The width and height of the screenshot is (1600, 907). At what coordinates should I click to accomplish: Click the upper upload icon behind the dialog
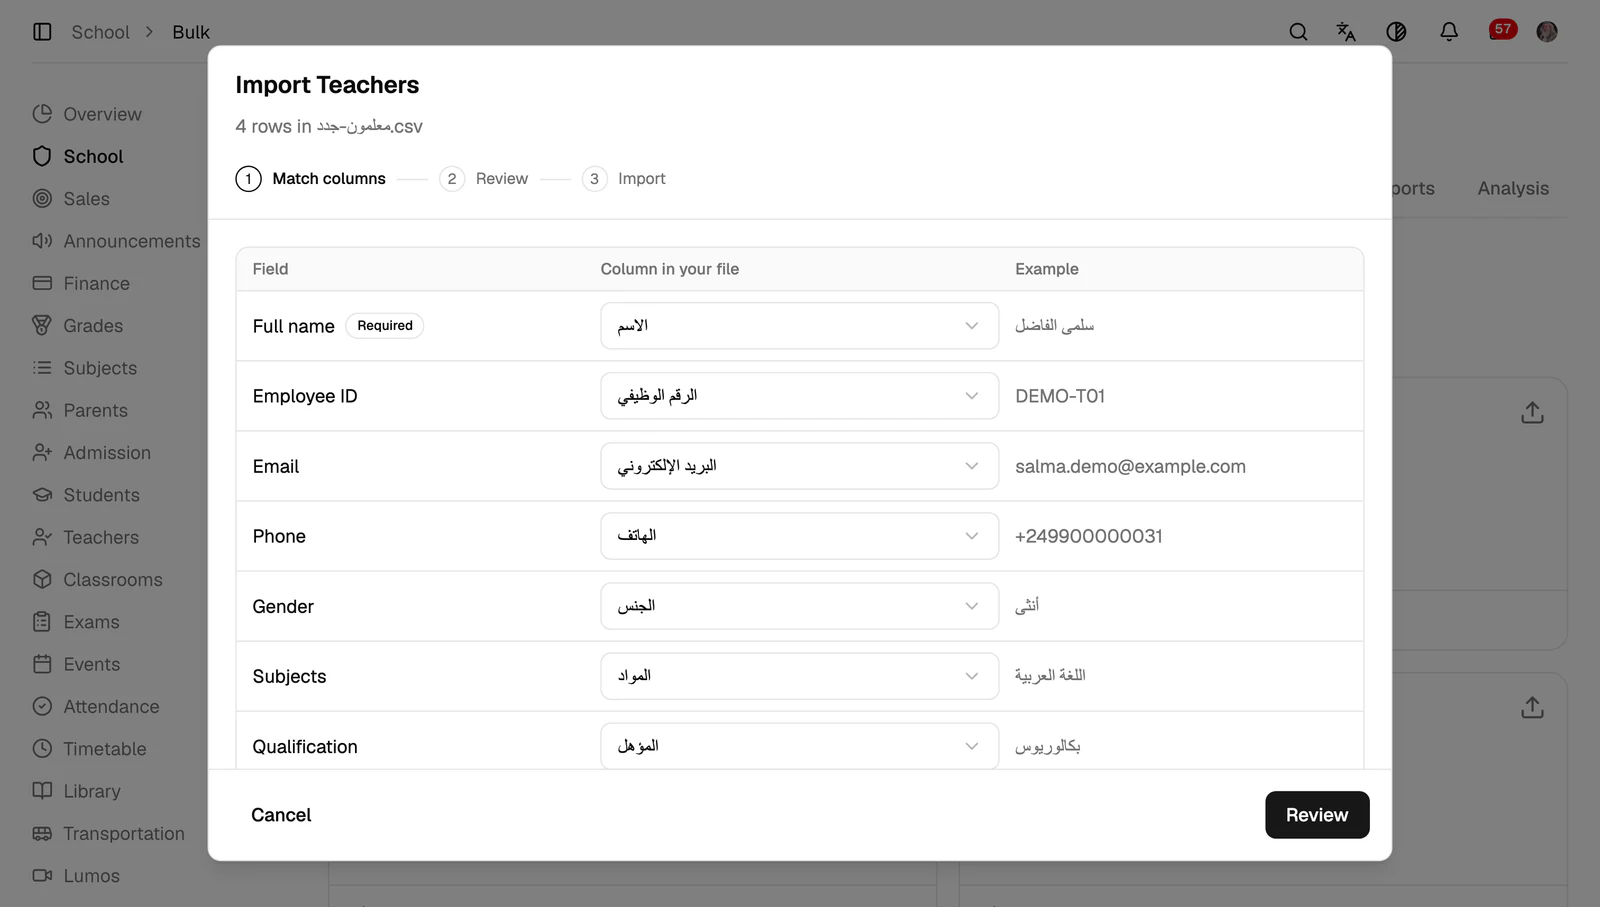[x=1532, y=413]
